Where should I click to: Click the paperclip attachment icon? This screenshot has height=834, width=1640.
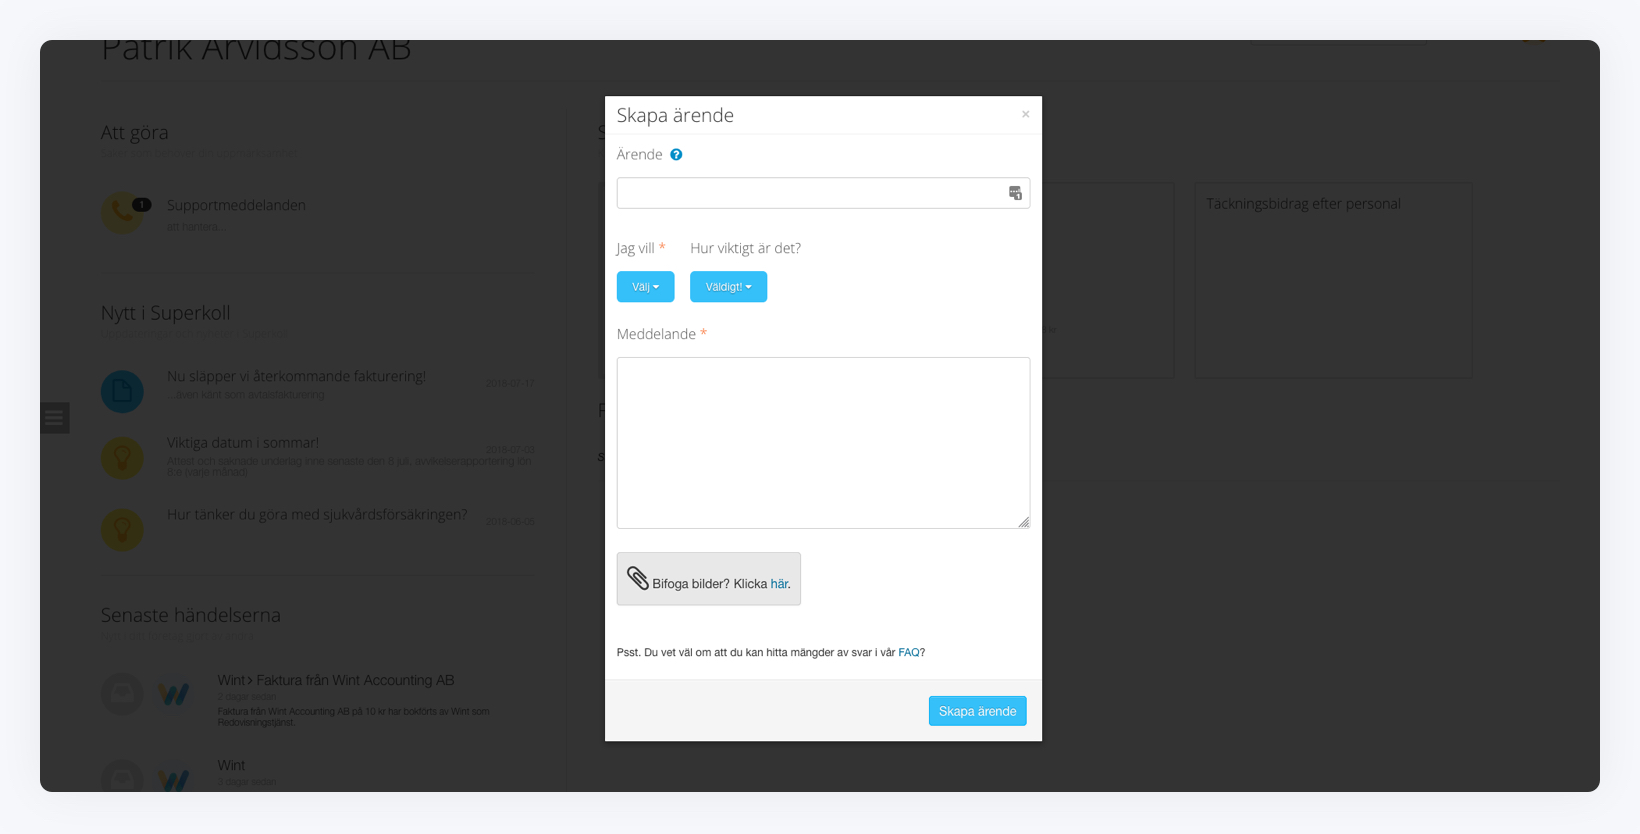click(x=637, y=578)
